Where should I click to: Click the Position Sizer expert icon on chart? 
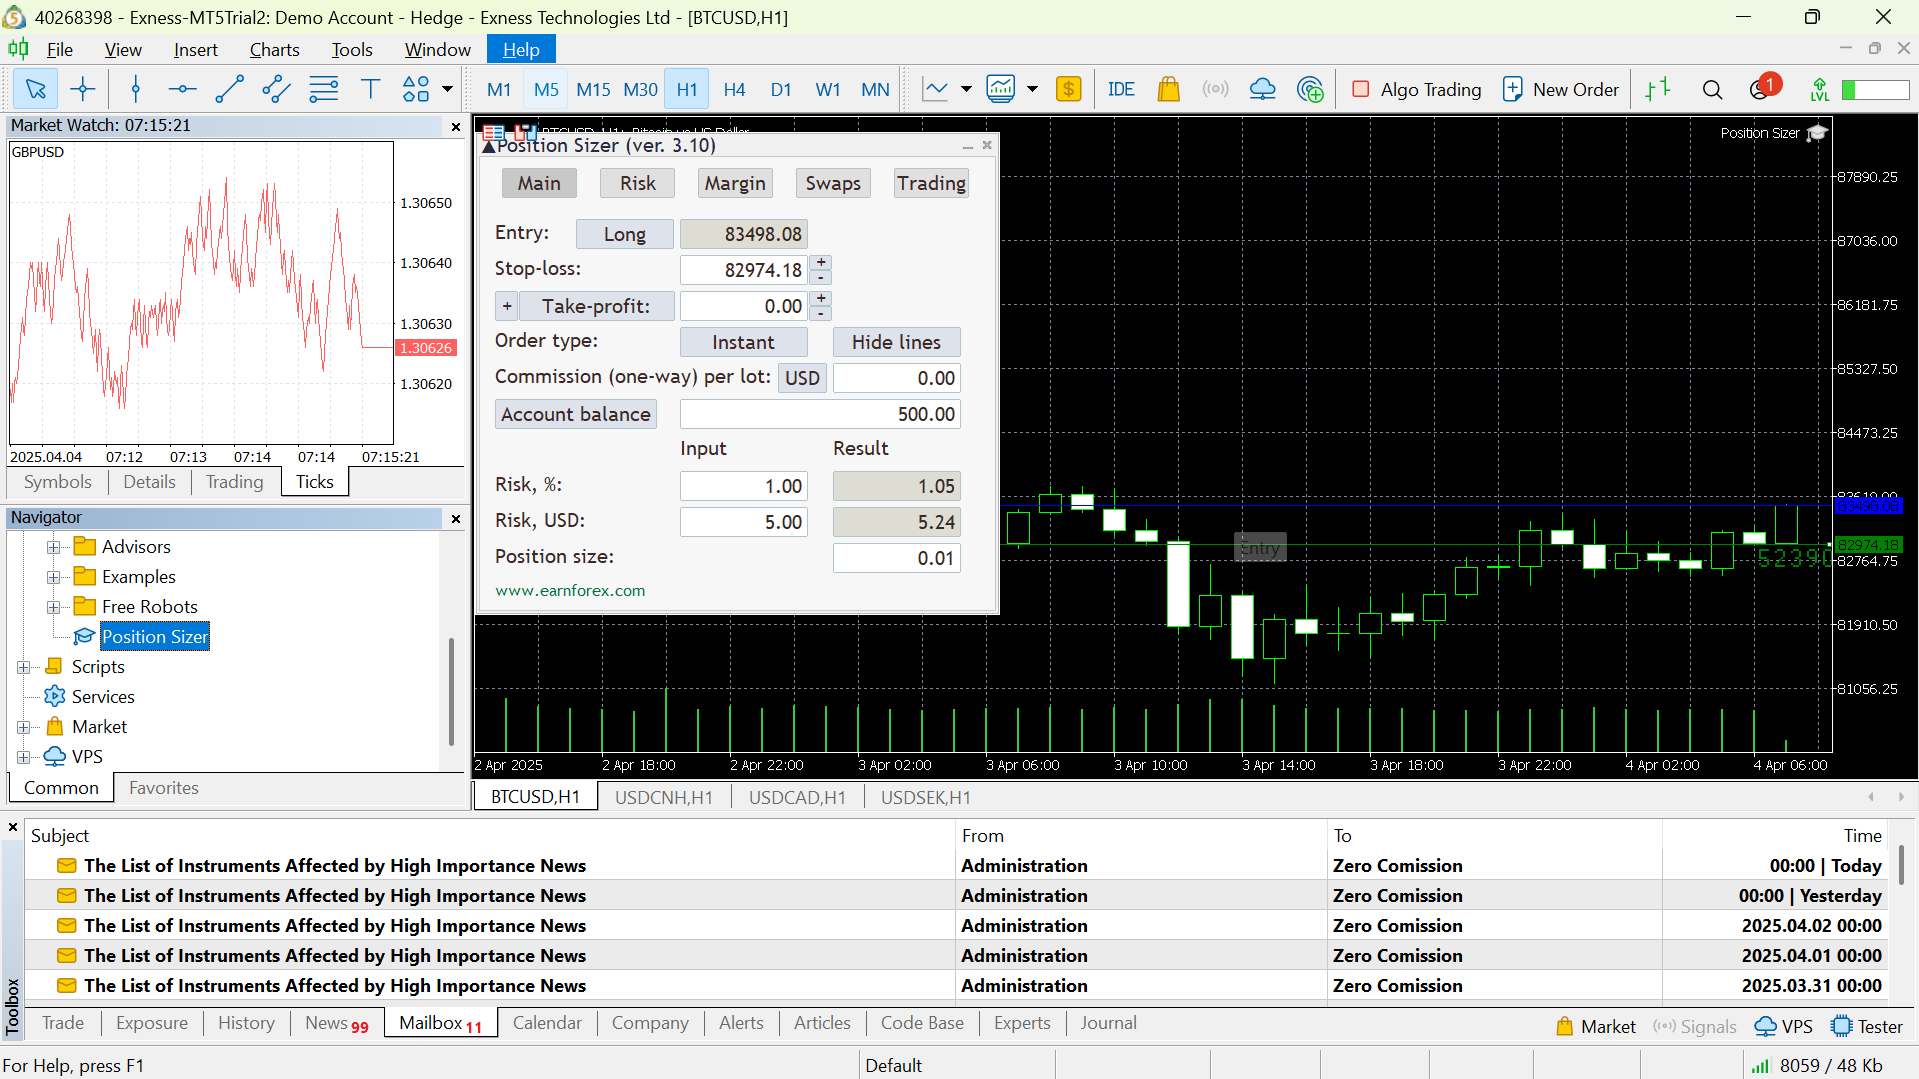click(x=1817, y=133)
